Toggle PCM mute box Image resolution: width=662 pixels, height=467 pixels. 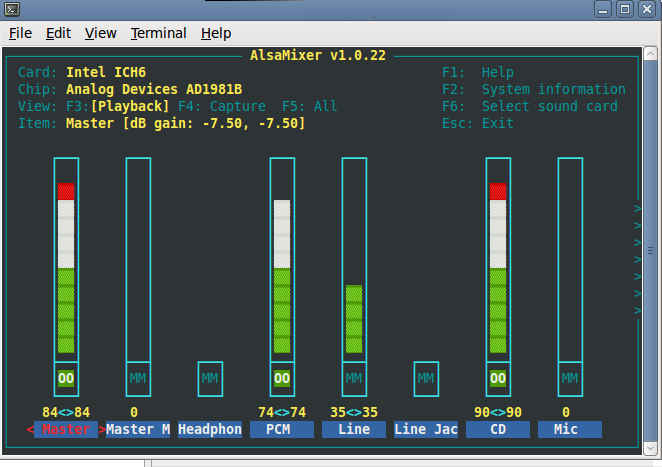282,378
